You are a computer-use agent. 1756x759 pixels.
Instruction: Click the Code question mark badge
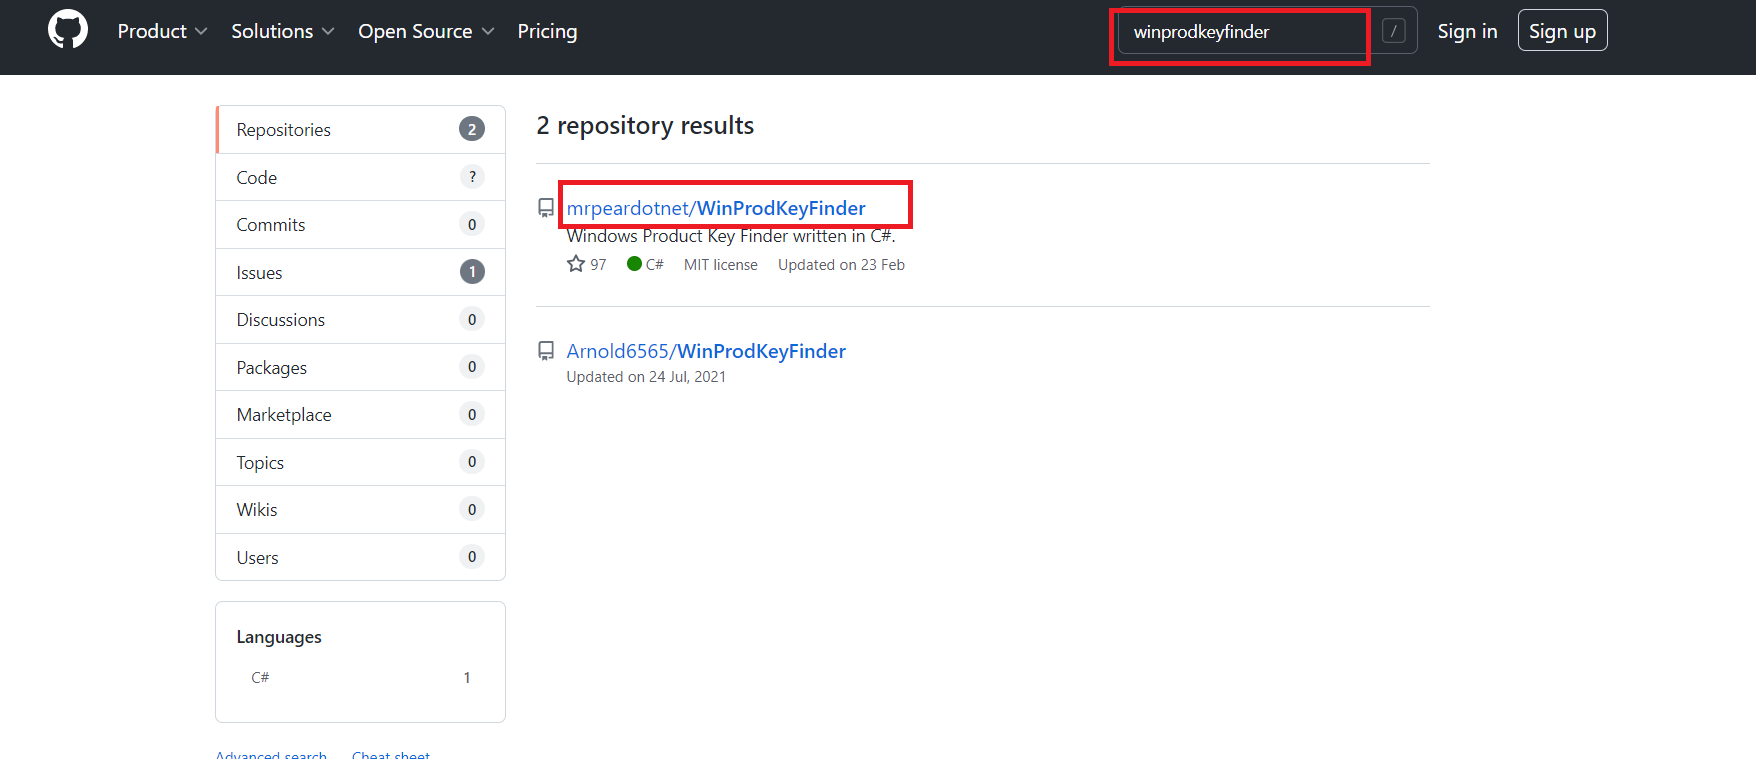click(x=472, y=177)
